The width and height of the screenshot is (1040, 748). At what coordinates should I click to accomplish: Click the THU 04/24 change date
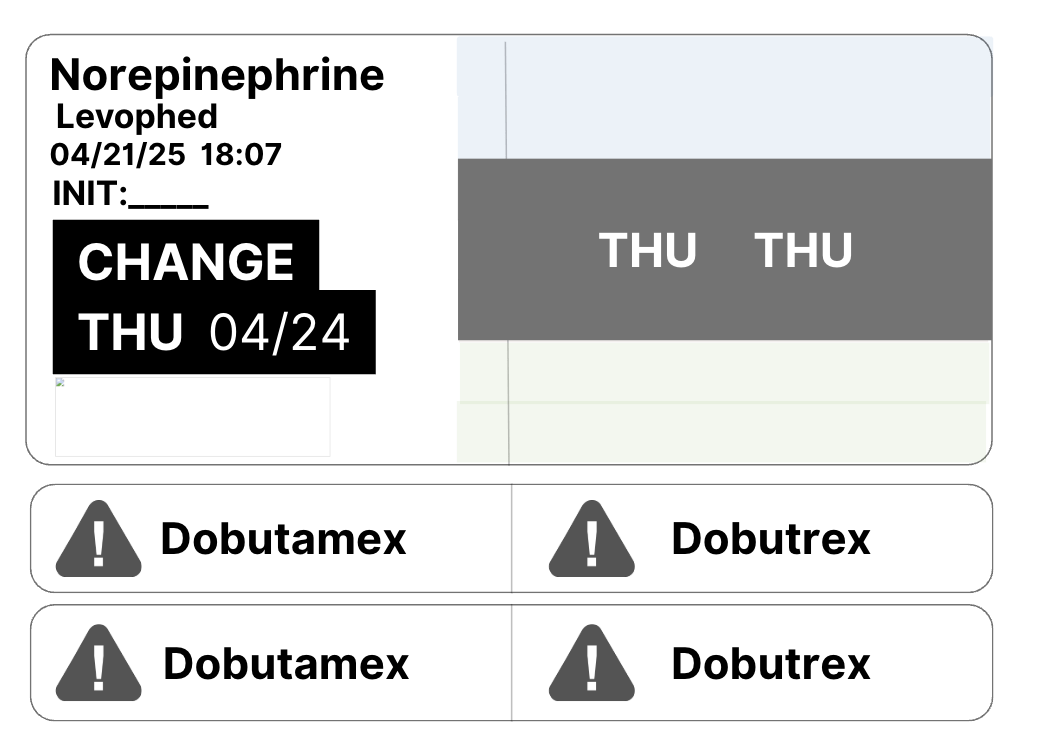[x=214, y=332]
